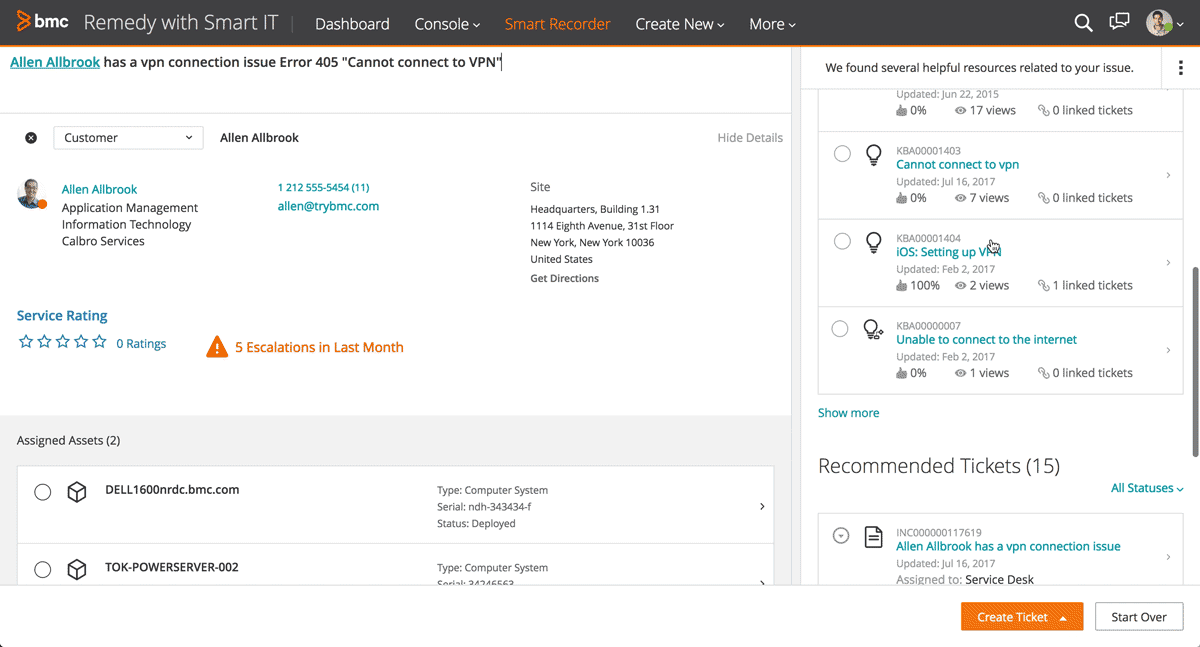
Task: Open the All Statuses filter dropdown
Action: [1147, 488]
